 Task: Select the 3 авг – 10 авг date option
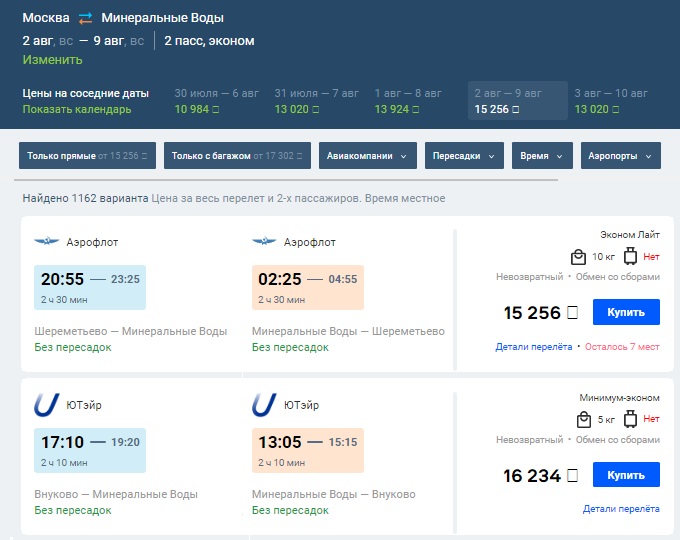pos(611,101)
